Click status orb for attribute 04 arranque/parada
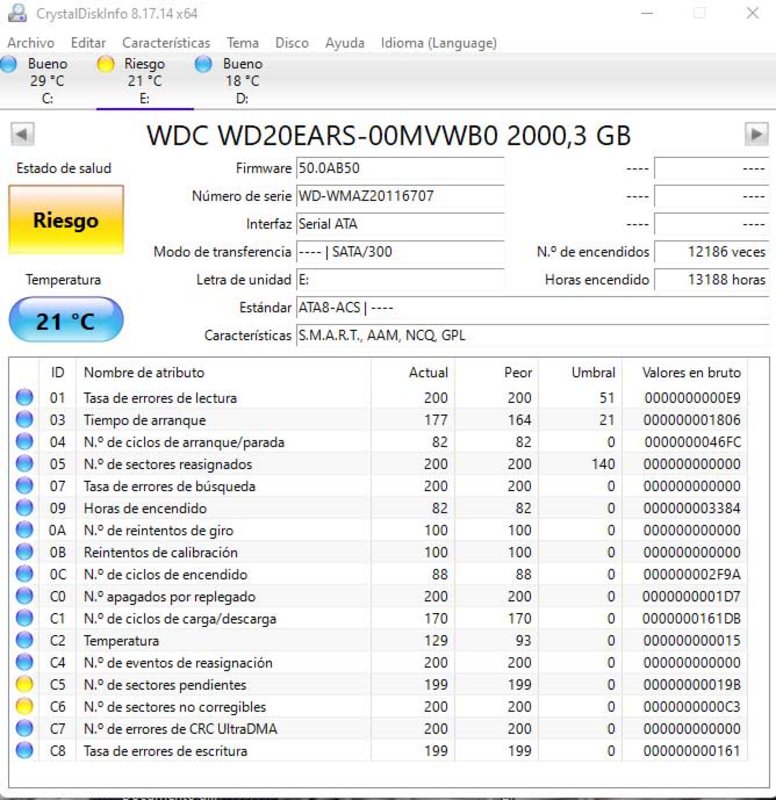The height and width of the screenshot is (800, 776). pos(24,441)
